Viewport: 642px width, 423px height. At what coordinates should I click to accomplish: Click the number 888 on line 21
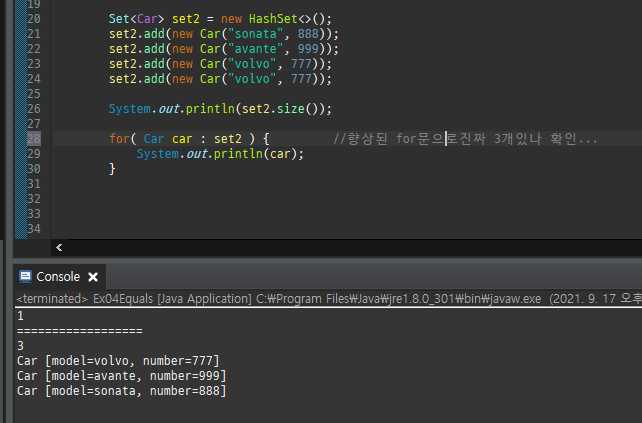coord(308,34)
